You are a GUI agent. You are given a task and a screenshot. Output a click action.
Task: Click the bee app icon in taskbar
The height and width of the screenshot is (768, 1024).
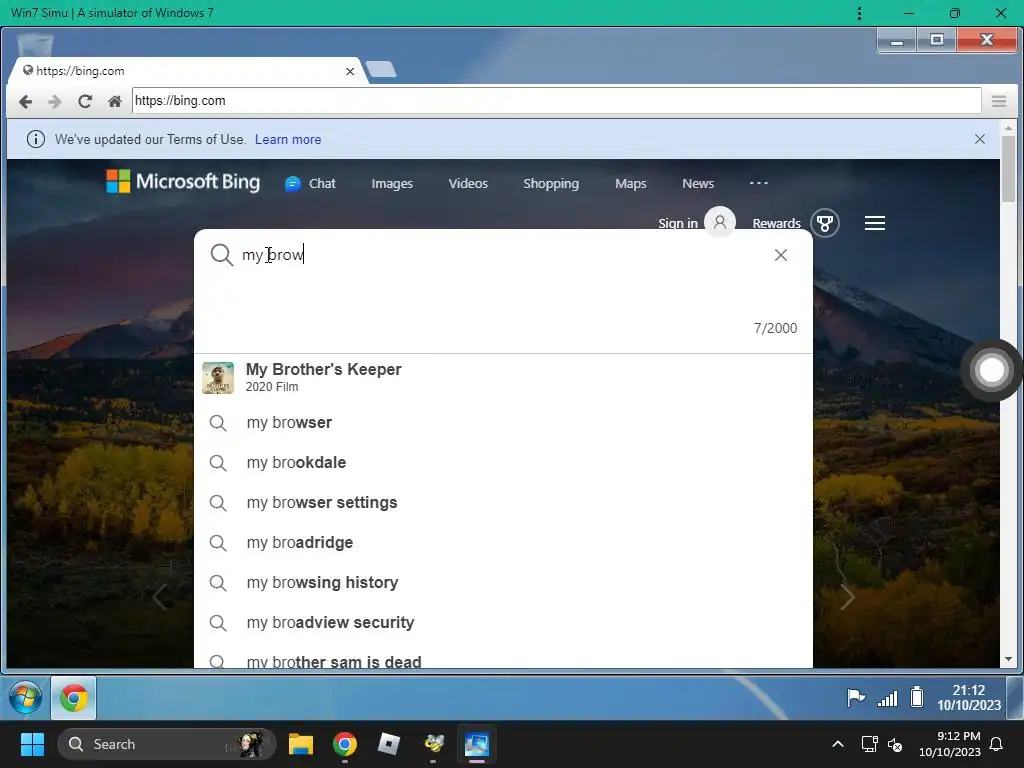[434, 744]
